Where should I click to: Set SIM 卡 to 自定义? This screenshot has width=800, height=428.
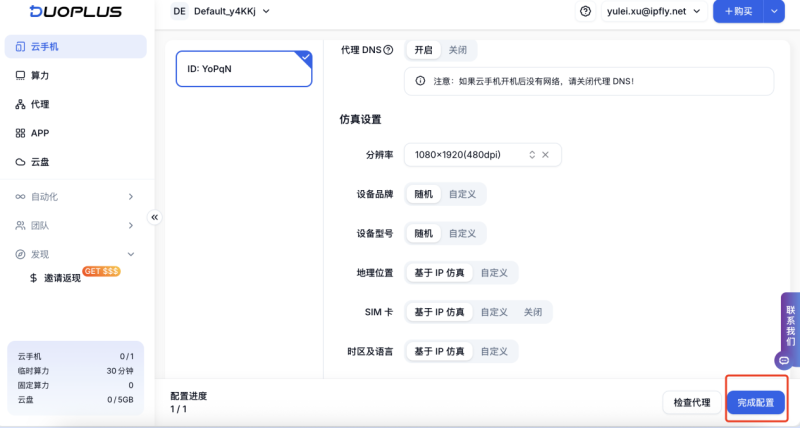494,312
